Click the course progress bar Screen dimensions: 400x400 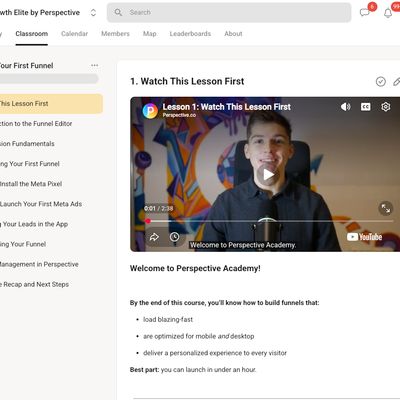point(49,79)
